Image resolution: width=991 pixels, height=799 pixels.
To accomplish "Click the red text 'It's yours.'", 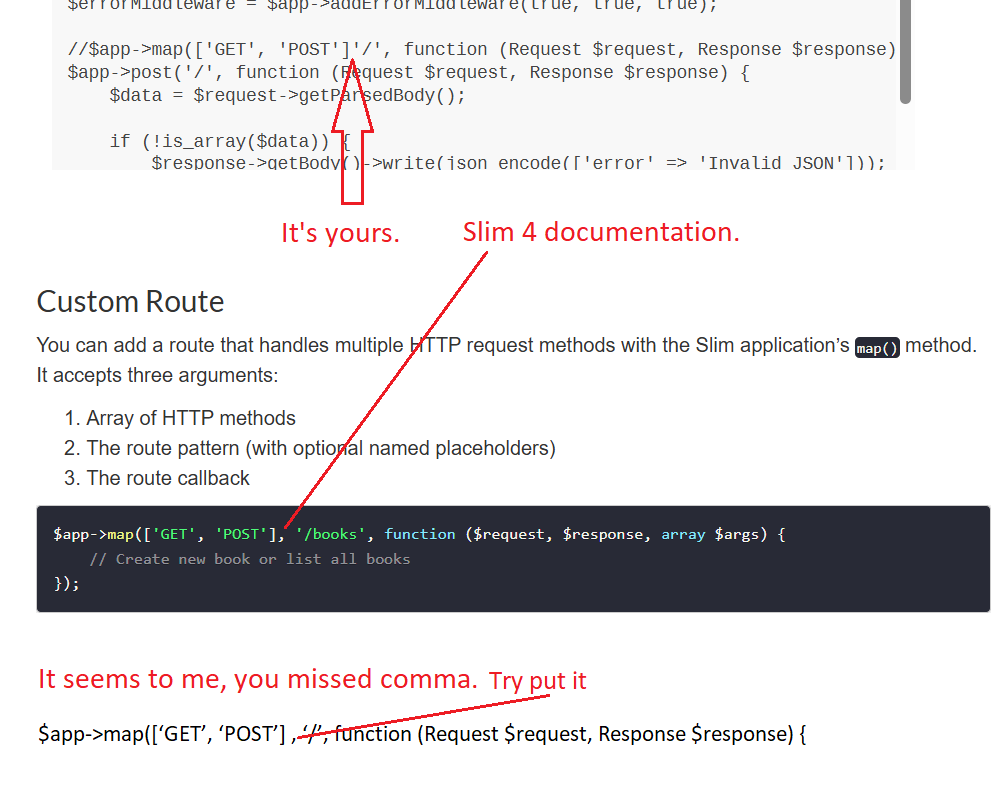I will pos(340,233).
